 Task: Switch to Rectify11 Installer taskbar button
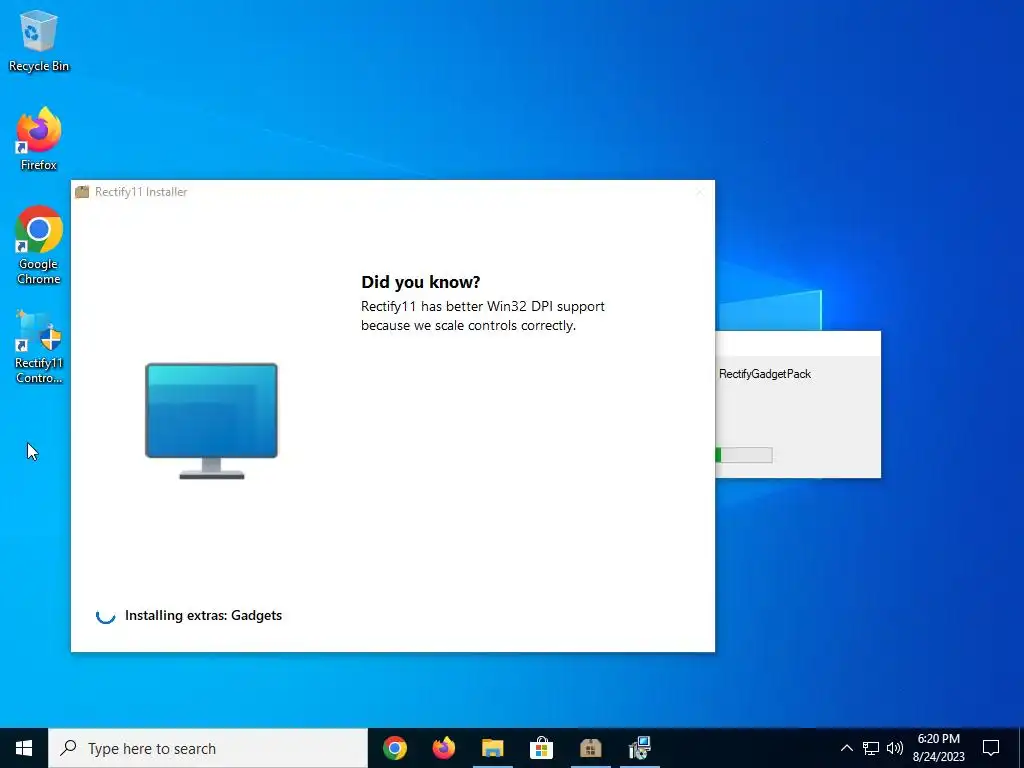(x=590, y=748)
